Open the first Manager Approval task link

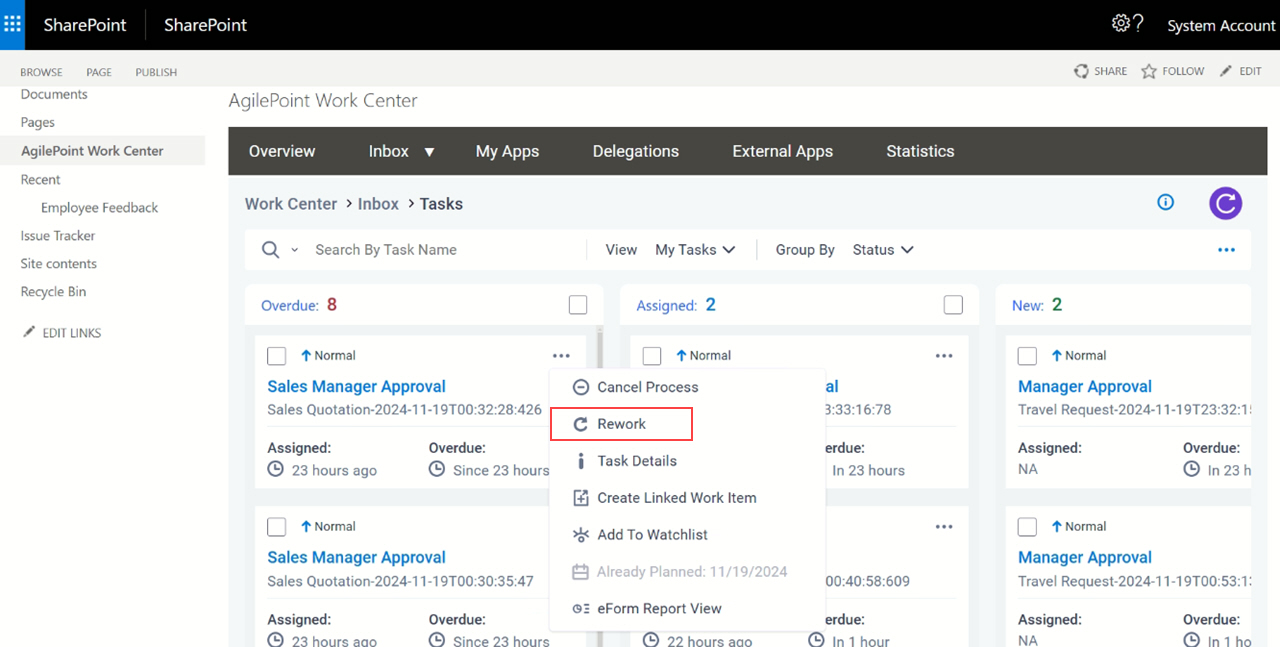[x=1085, y=386]
